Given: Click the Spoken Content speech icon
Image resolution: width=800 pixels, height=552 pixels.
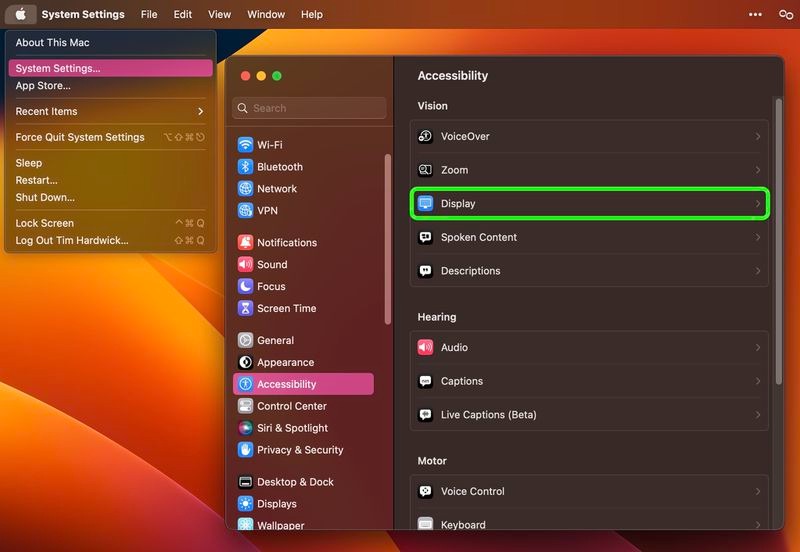Looking at the screenshot, I should 426,237.
